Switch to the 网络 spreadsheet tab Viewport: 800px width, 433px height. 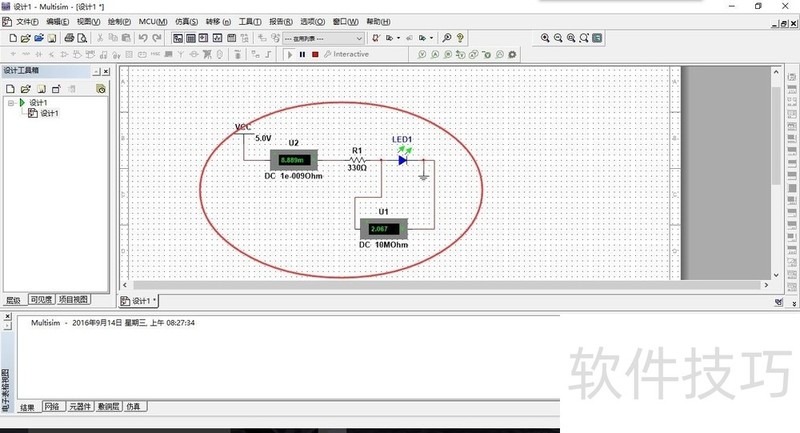tap(52, 407)
